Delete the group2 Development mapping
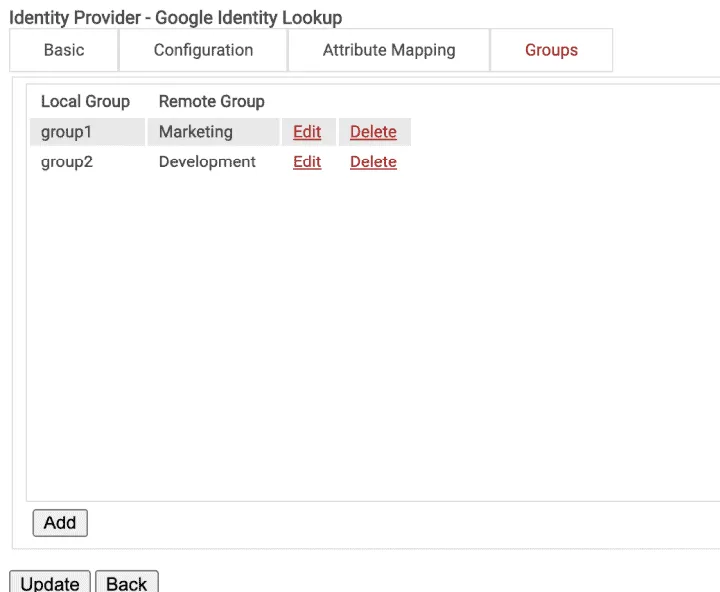Screen dimensions: 720x592 point(373,162)
